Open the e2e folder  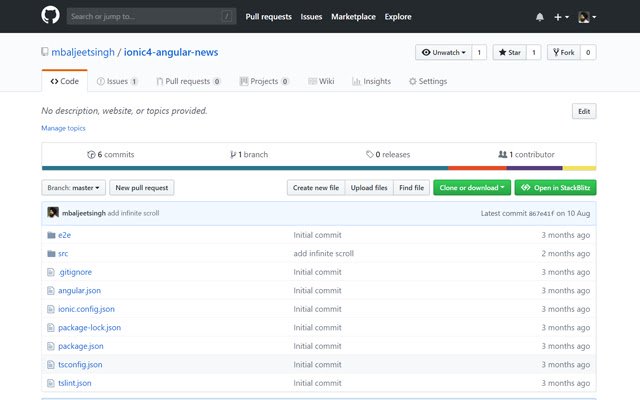pyautogui.click(x=64, y=235)
